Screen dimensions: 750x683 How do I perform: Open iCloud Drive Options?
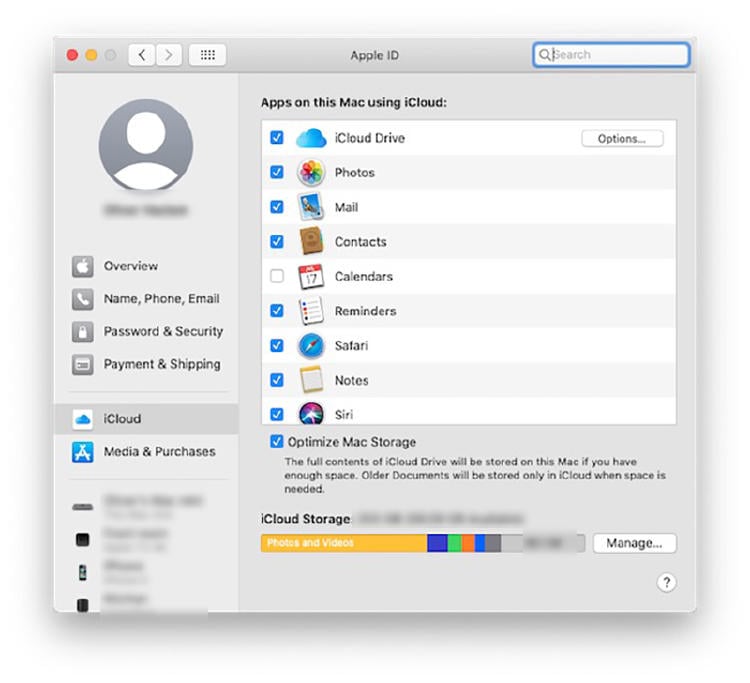[x=621, y=139]
